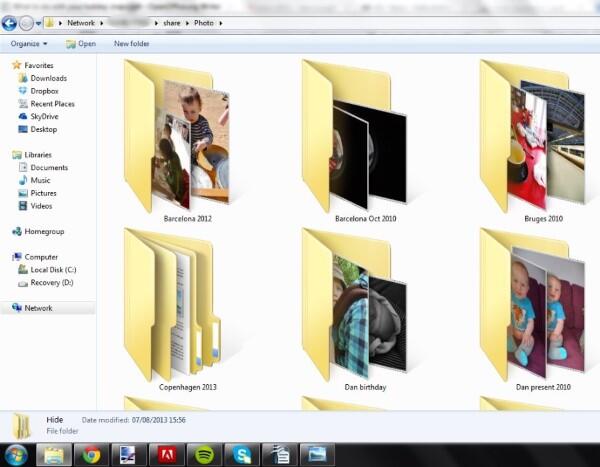600x467 pixels.
Task: Expand the arrow after share in address bar
Action: (x=187, y=23)
